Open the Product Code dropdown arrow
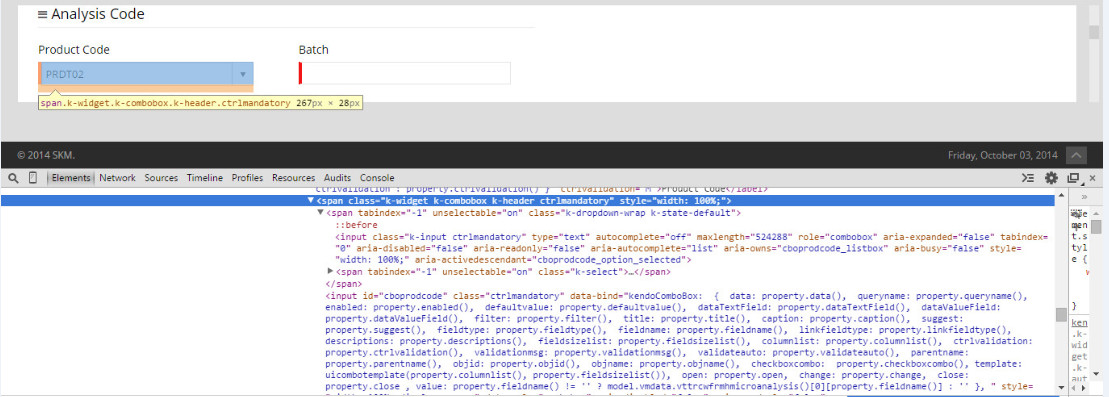The image size is (1109, 397). pos(243,74)
